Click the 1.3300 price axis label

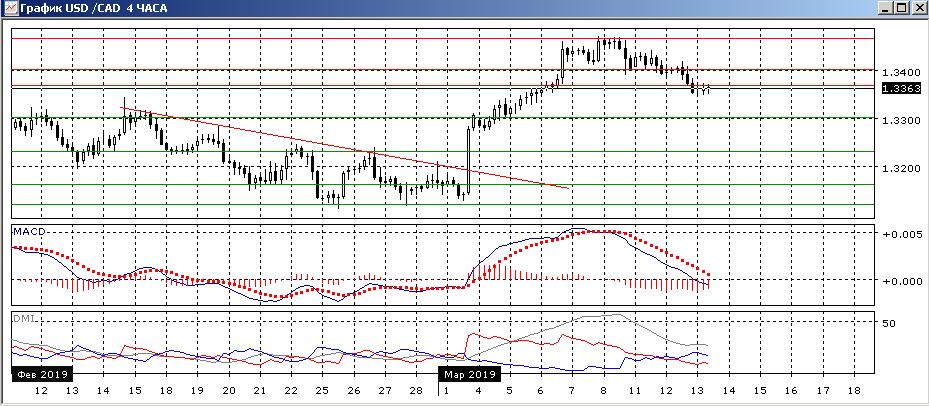point(896,120)
